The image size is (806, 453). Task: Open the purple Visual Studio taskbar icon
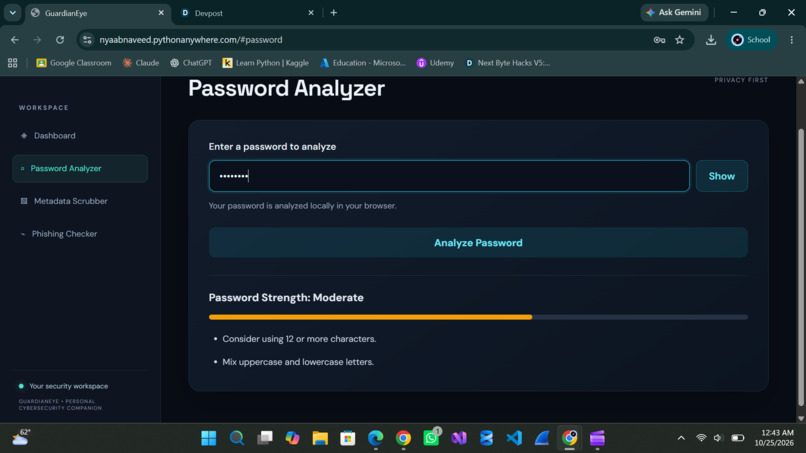[459, 438]
